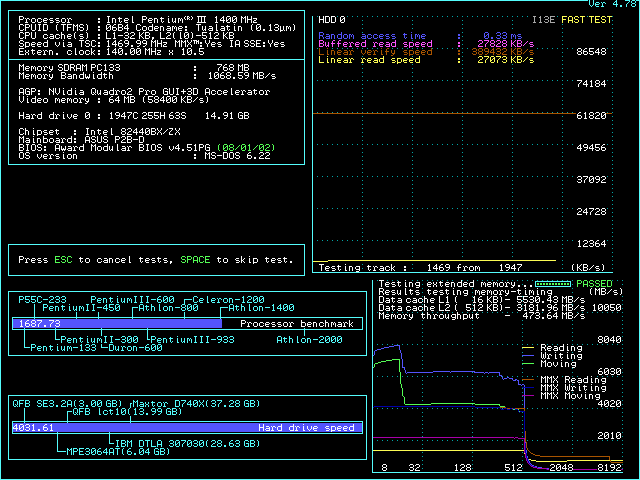
Task: Select the 'Ver 4.78' version text
Action: pos(612,4)
